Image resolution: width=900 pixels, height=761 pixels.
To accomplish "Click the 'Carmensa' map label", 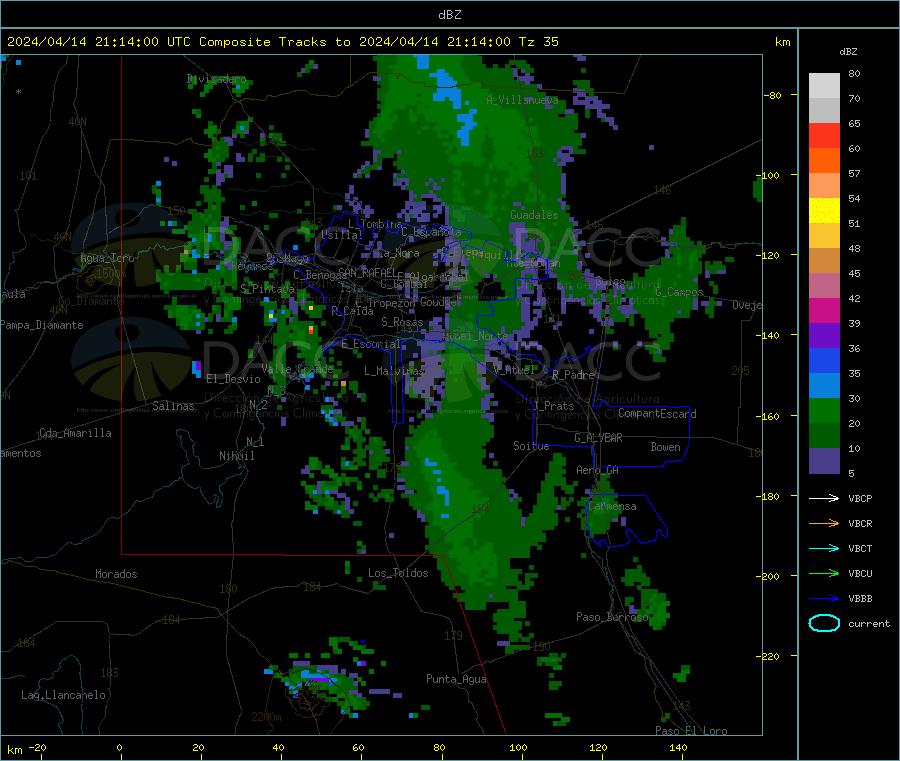I will [x=612, y=506].
